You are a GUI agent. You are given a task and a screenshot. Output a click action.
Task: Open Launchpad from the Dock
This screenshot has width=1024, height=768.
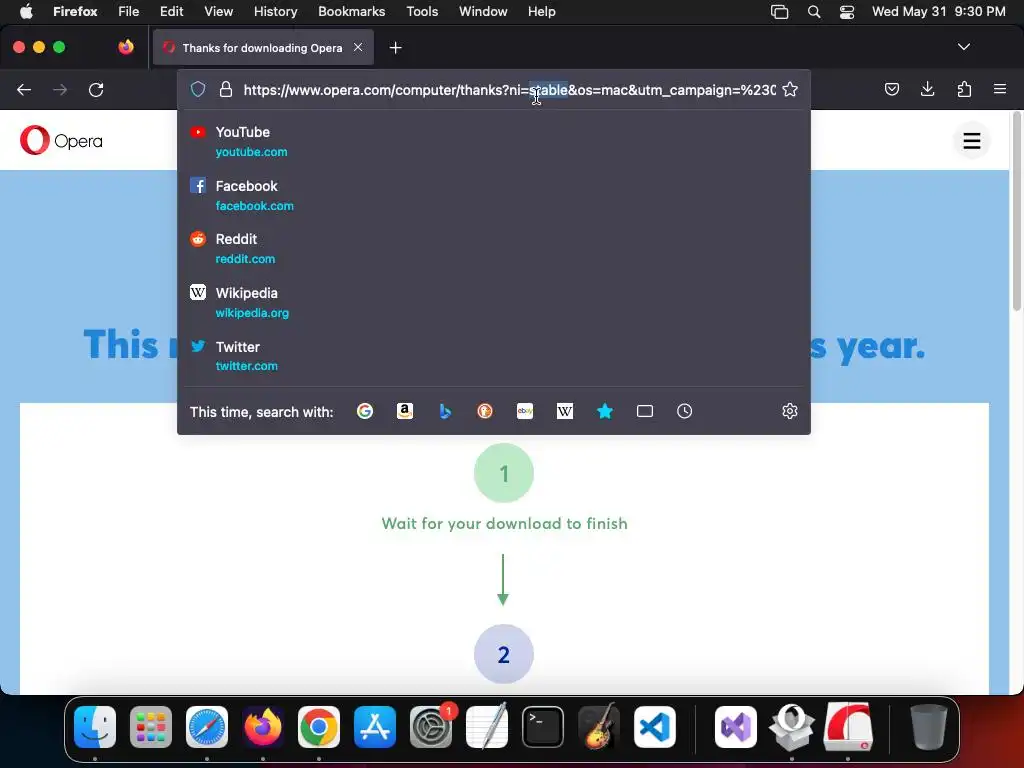coord(151,727)
